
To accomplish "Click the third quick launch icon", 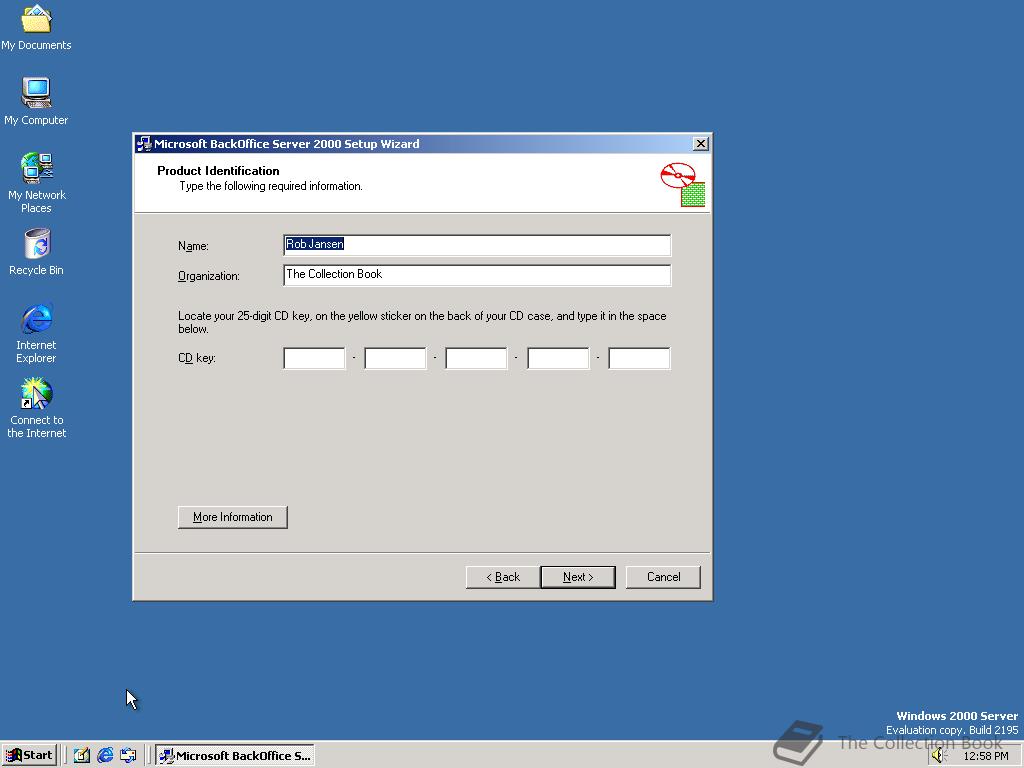I will pos(128,755).
